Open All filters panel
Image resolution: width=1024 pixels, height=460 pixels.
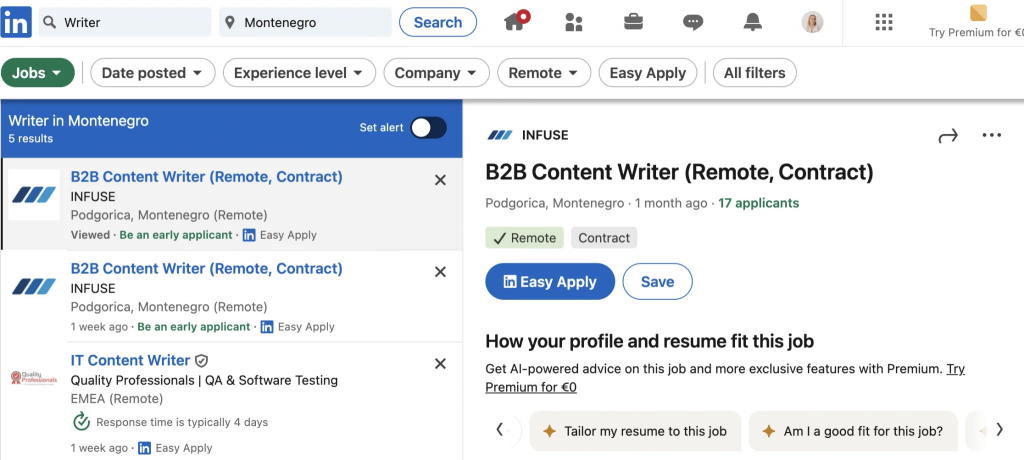point(754,73)
